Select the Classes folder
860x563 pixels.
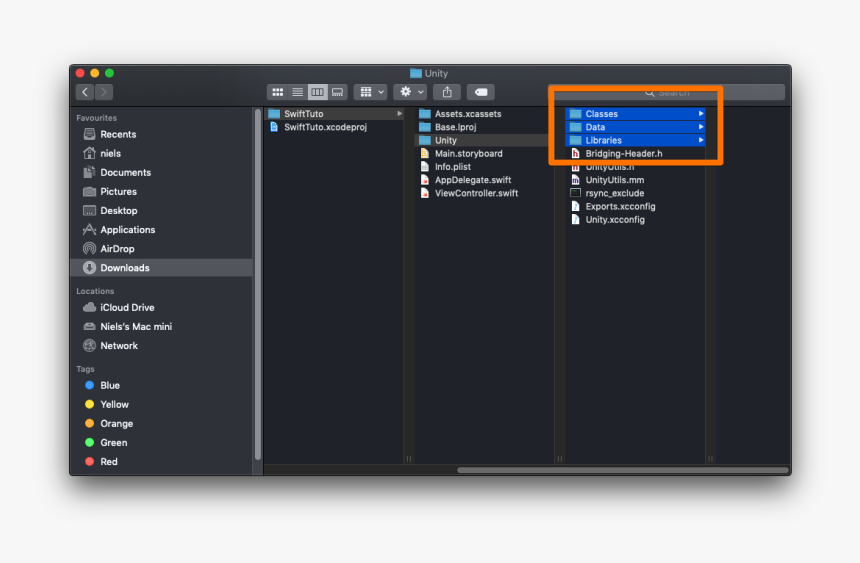click(635, 114)
